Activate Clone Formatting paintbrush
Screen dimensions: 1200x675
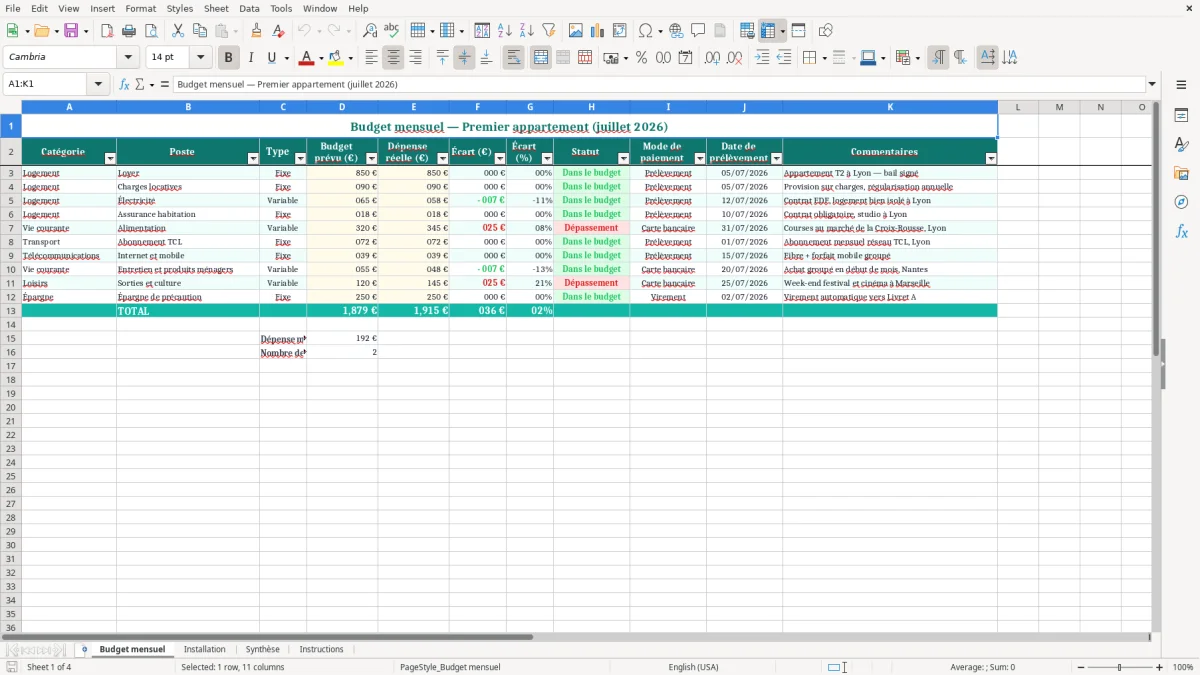256,31
